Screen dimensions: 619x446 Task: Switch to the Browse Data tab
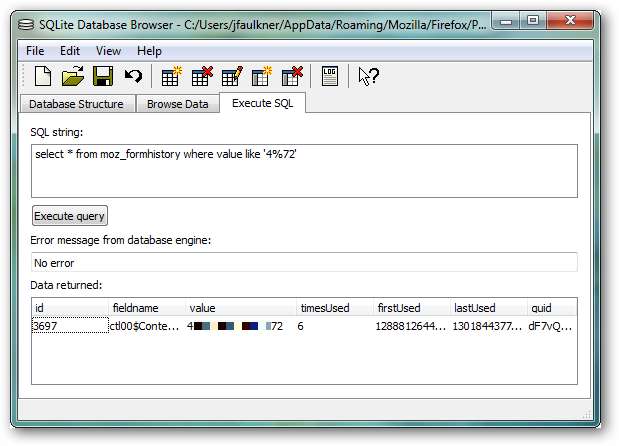pyautogui.click(x=178, y=103)
